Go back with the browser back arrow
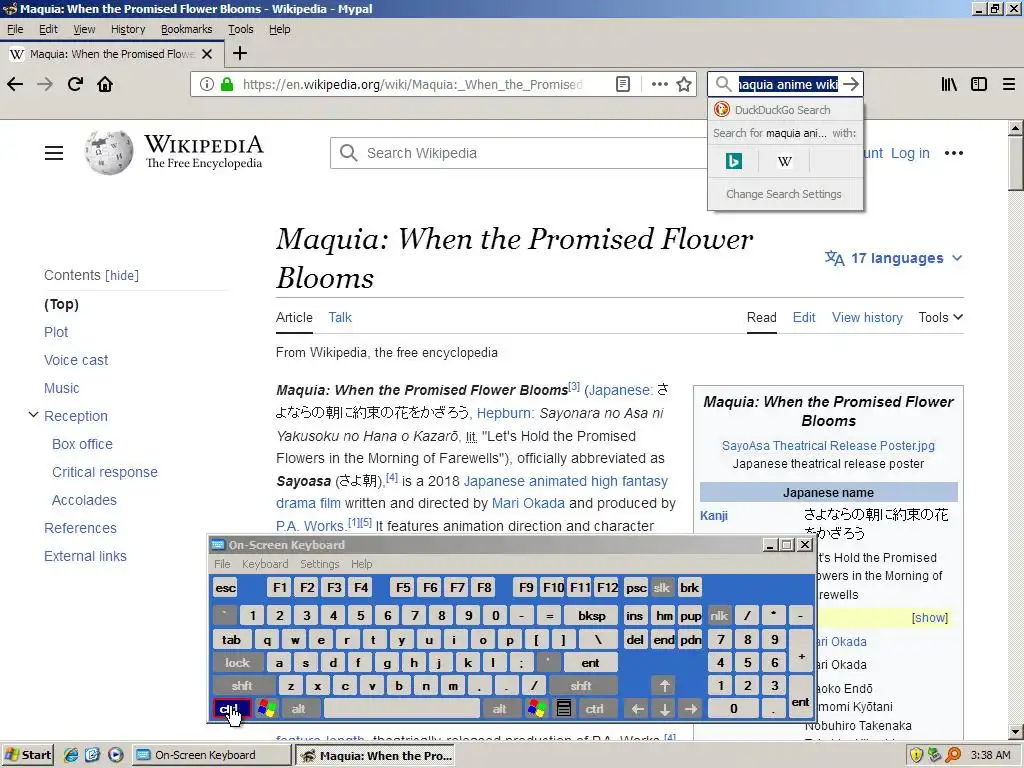 15,84
